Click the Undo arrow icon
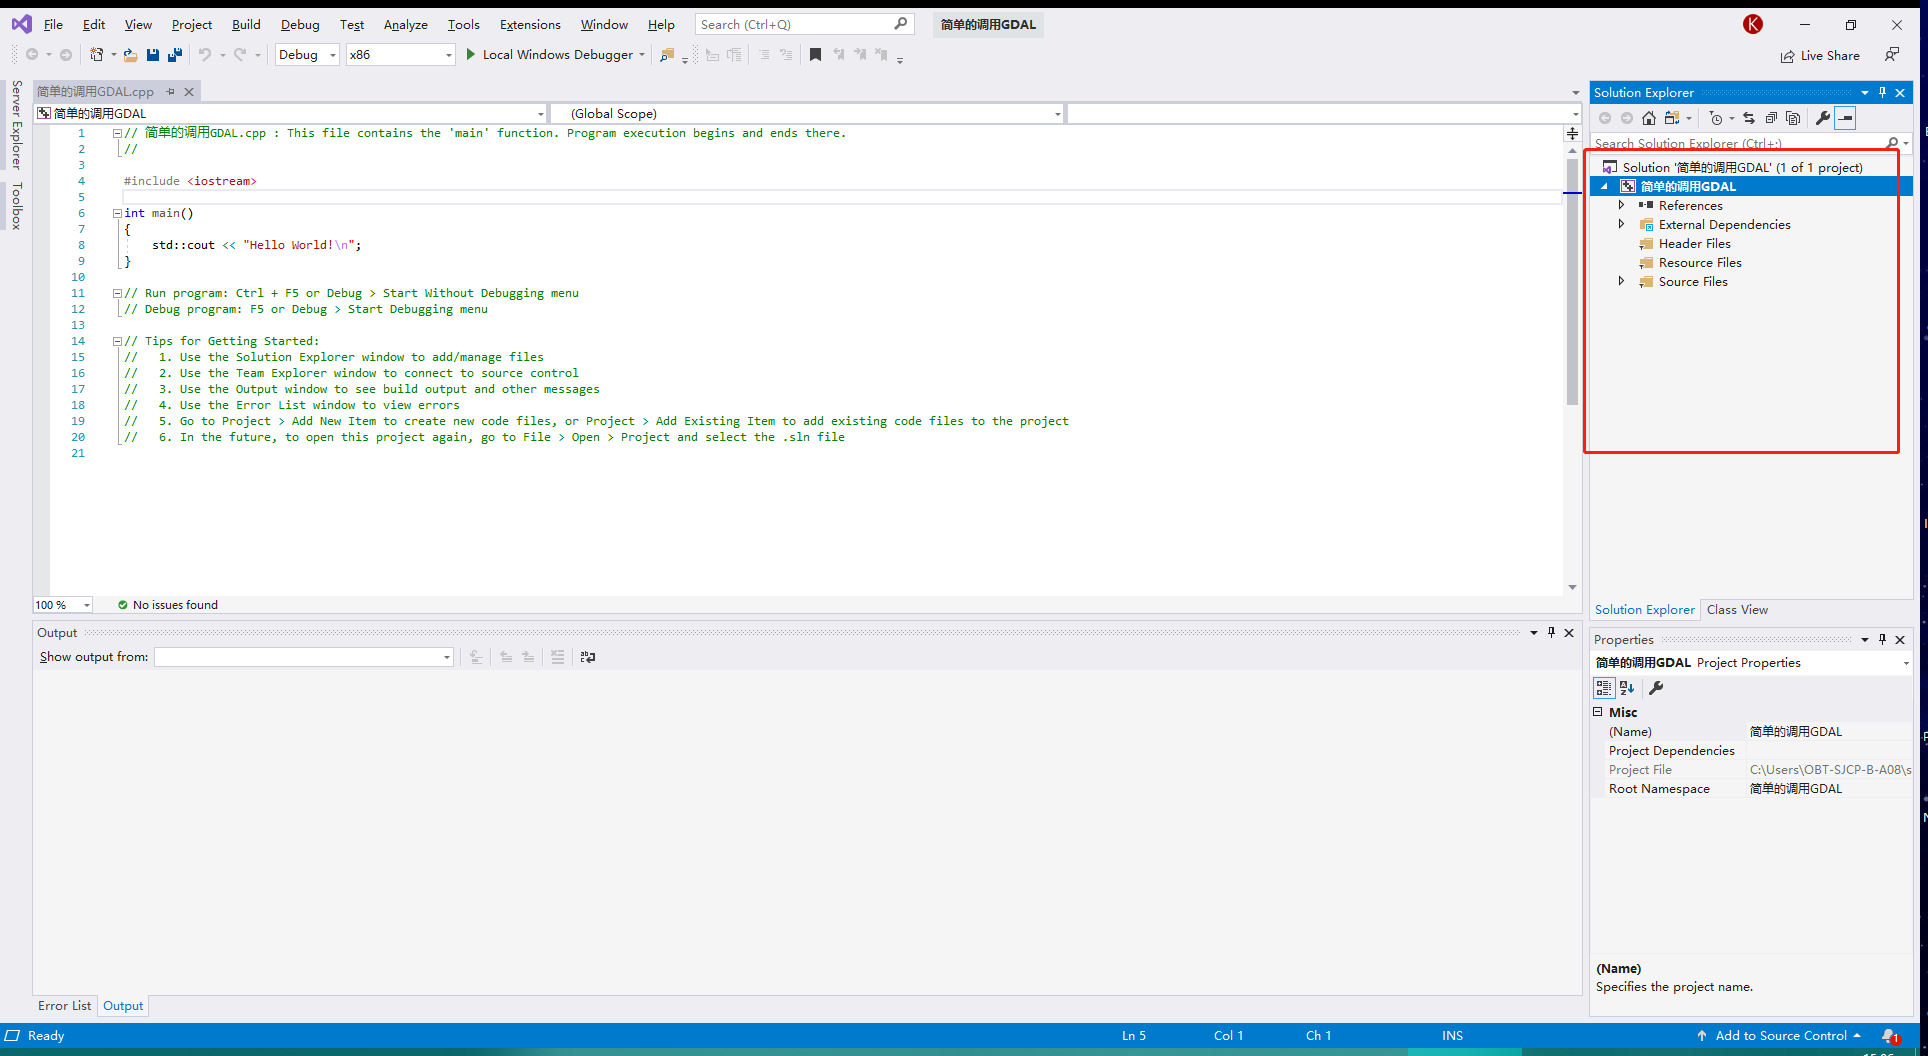The width and height of the screenshot is (1928, 1056). (205, 55)
